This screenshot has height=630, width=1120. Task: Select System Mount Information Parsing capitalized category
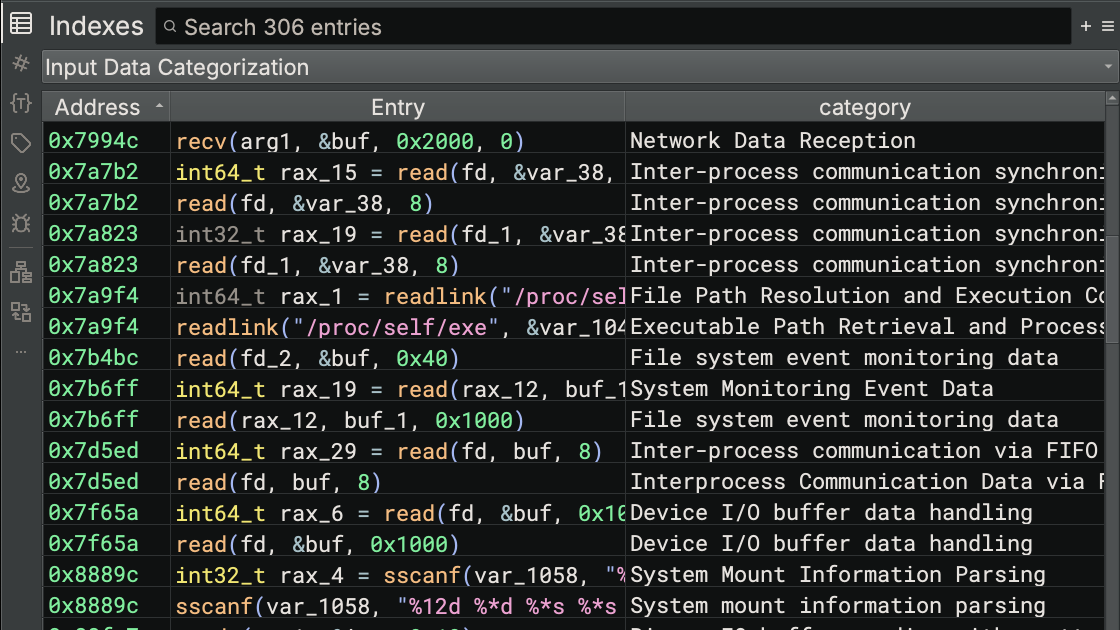coord(837,575)
